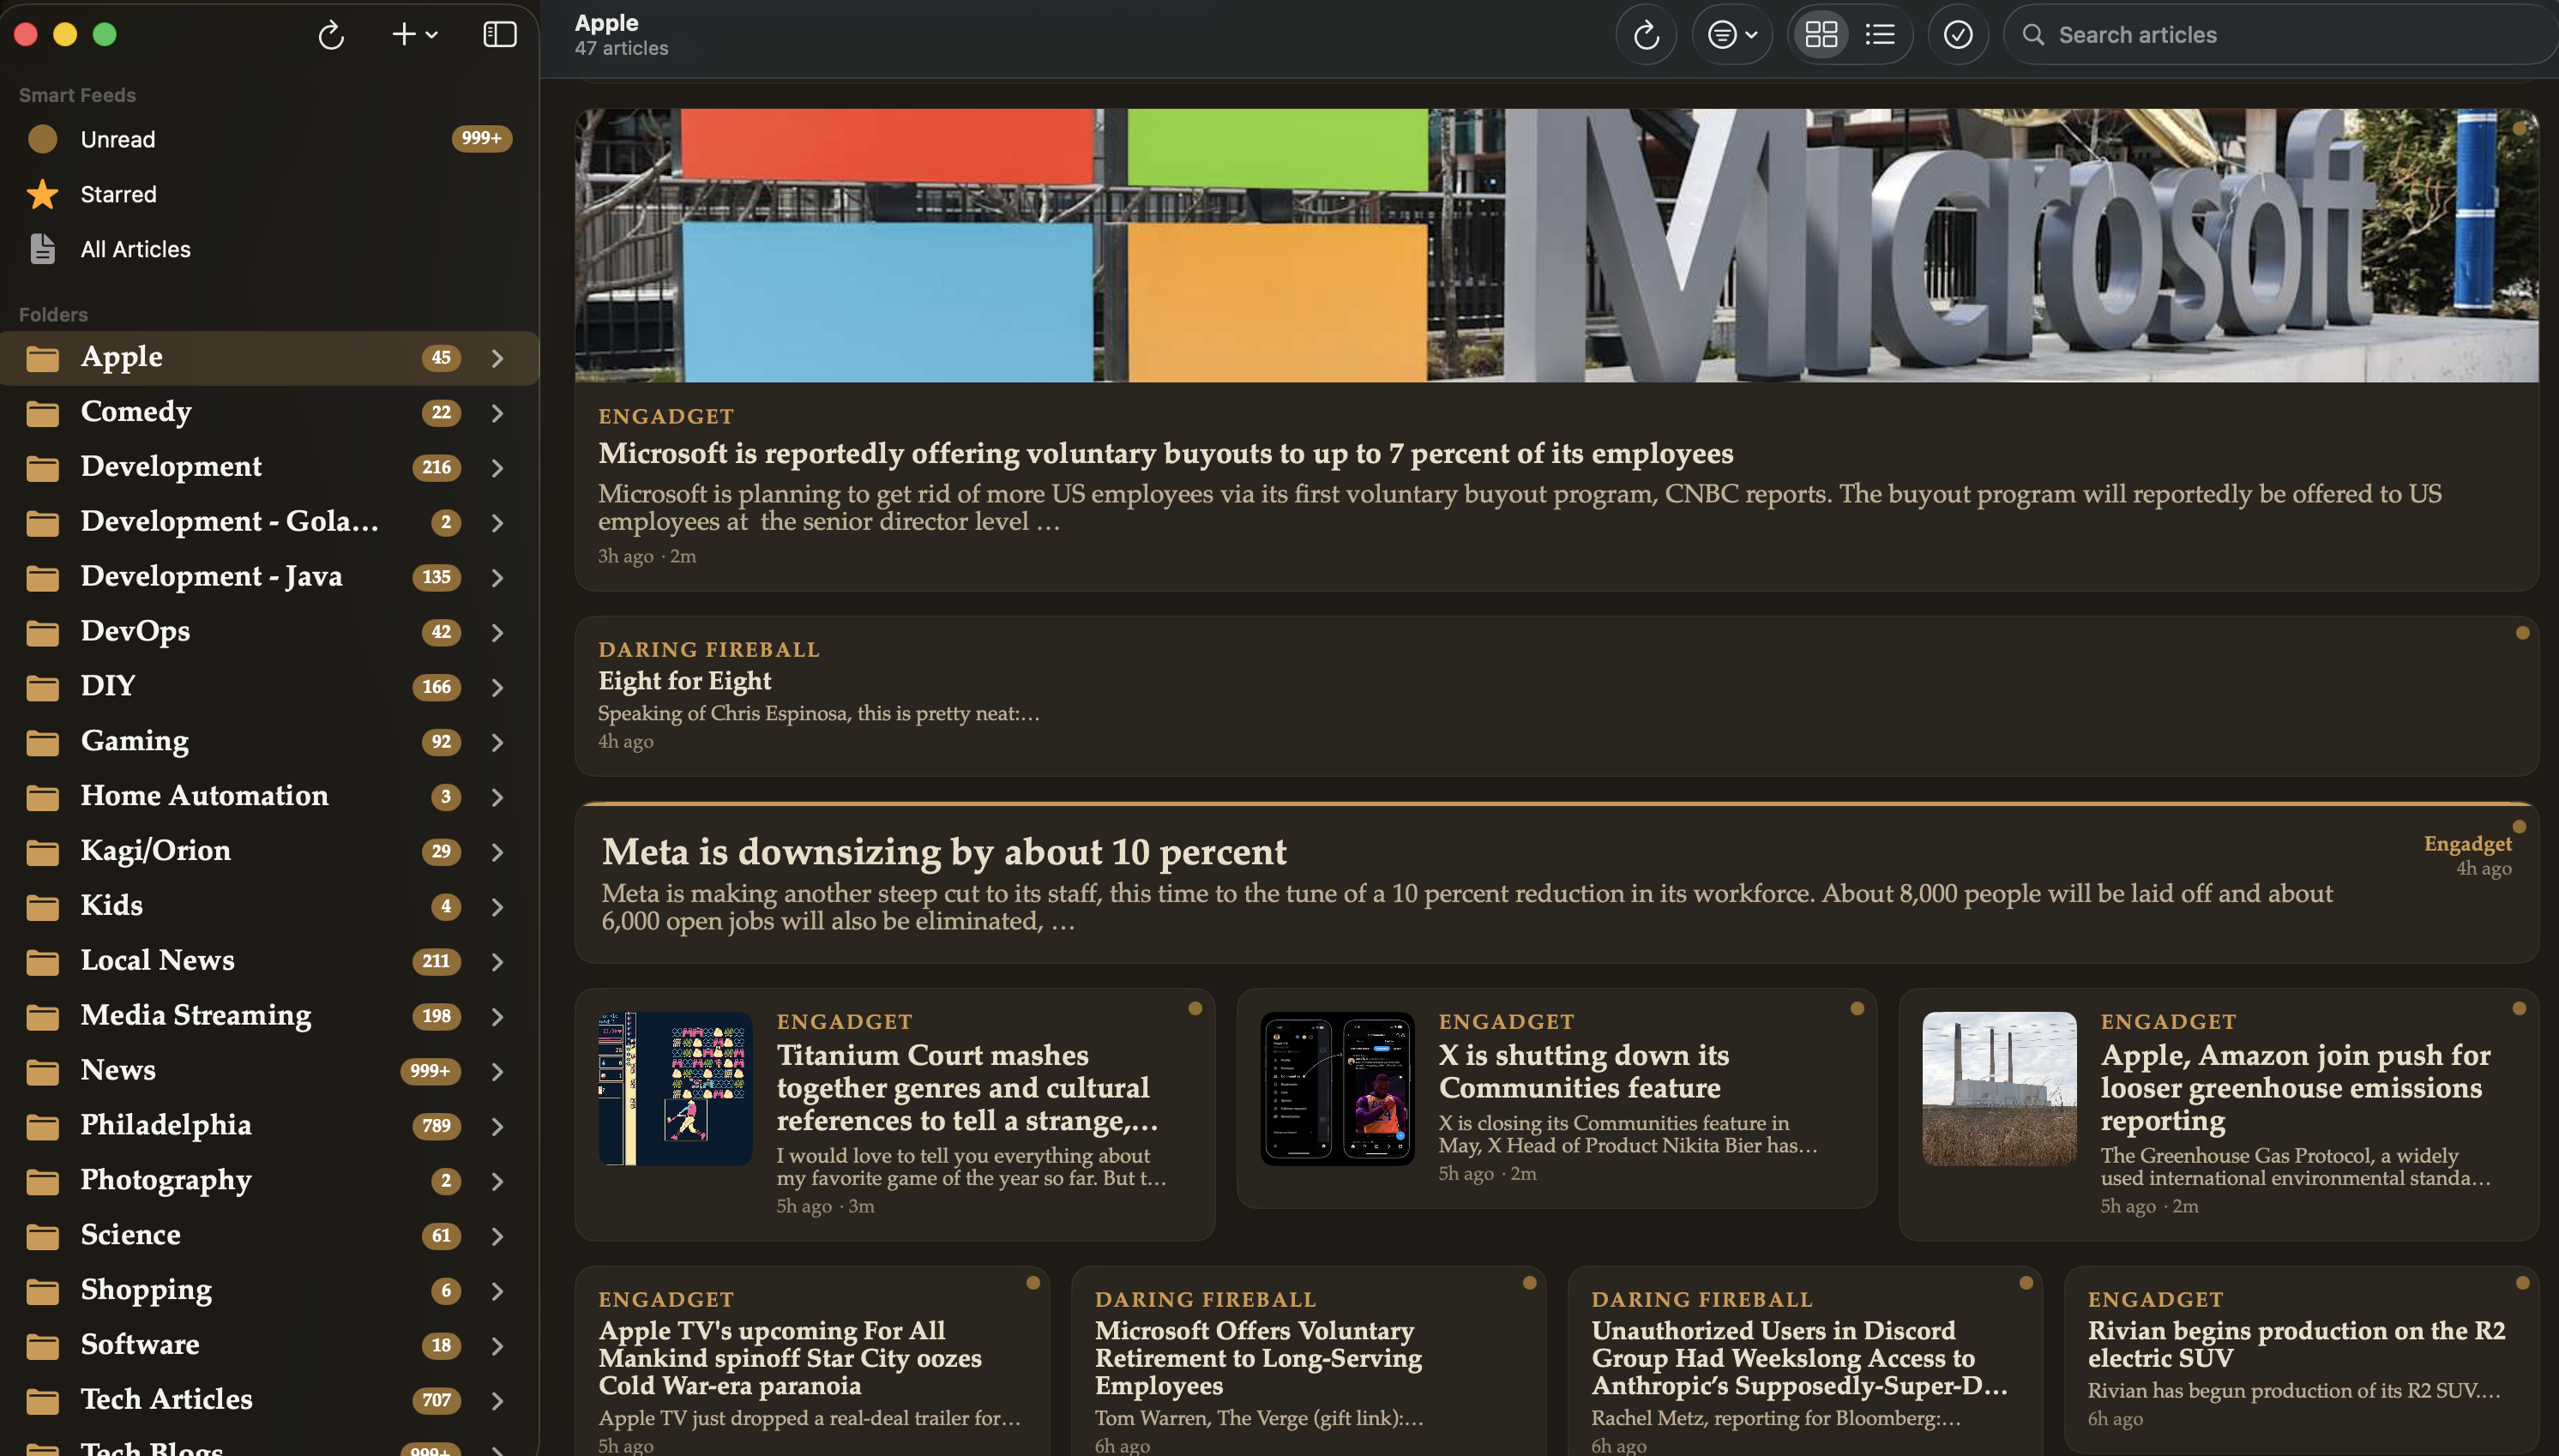The height and width of the screenshot is (1456, 2559).
Task: Select the Photography folder icon
Action: coord(42,1182)
